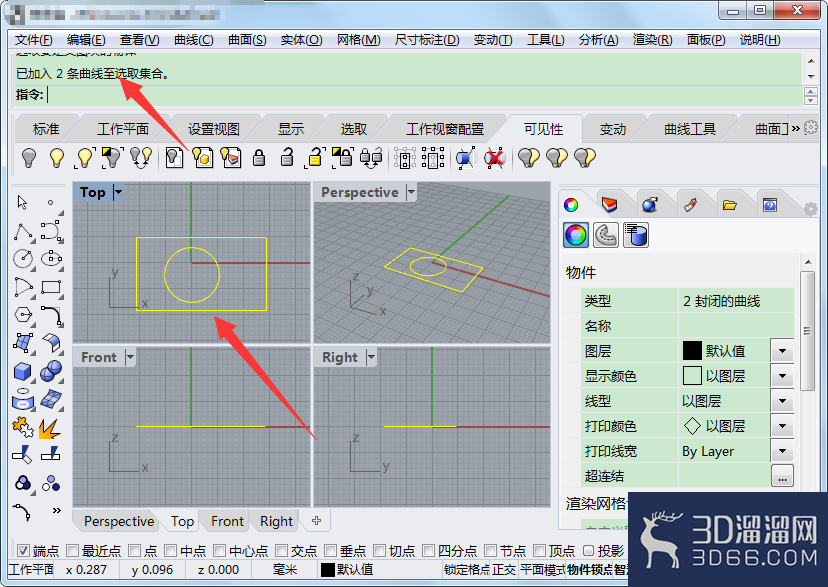This screenshot has width=828, height=587.
Task: Click the swap locked objects double padlock icon
Action: [371, 158]
